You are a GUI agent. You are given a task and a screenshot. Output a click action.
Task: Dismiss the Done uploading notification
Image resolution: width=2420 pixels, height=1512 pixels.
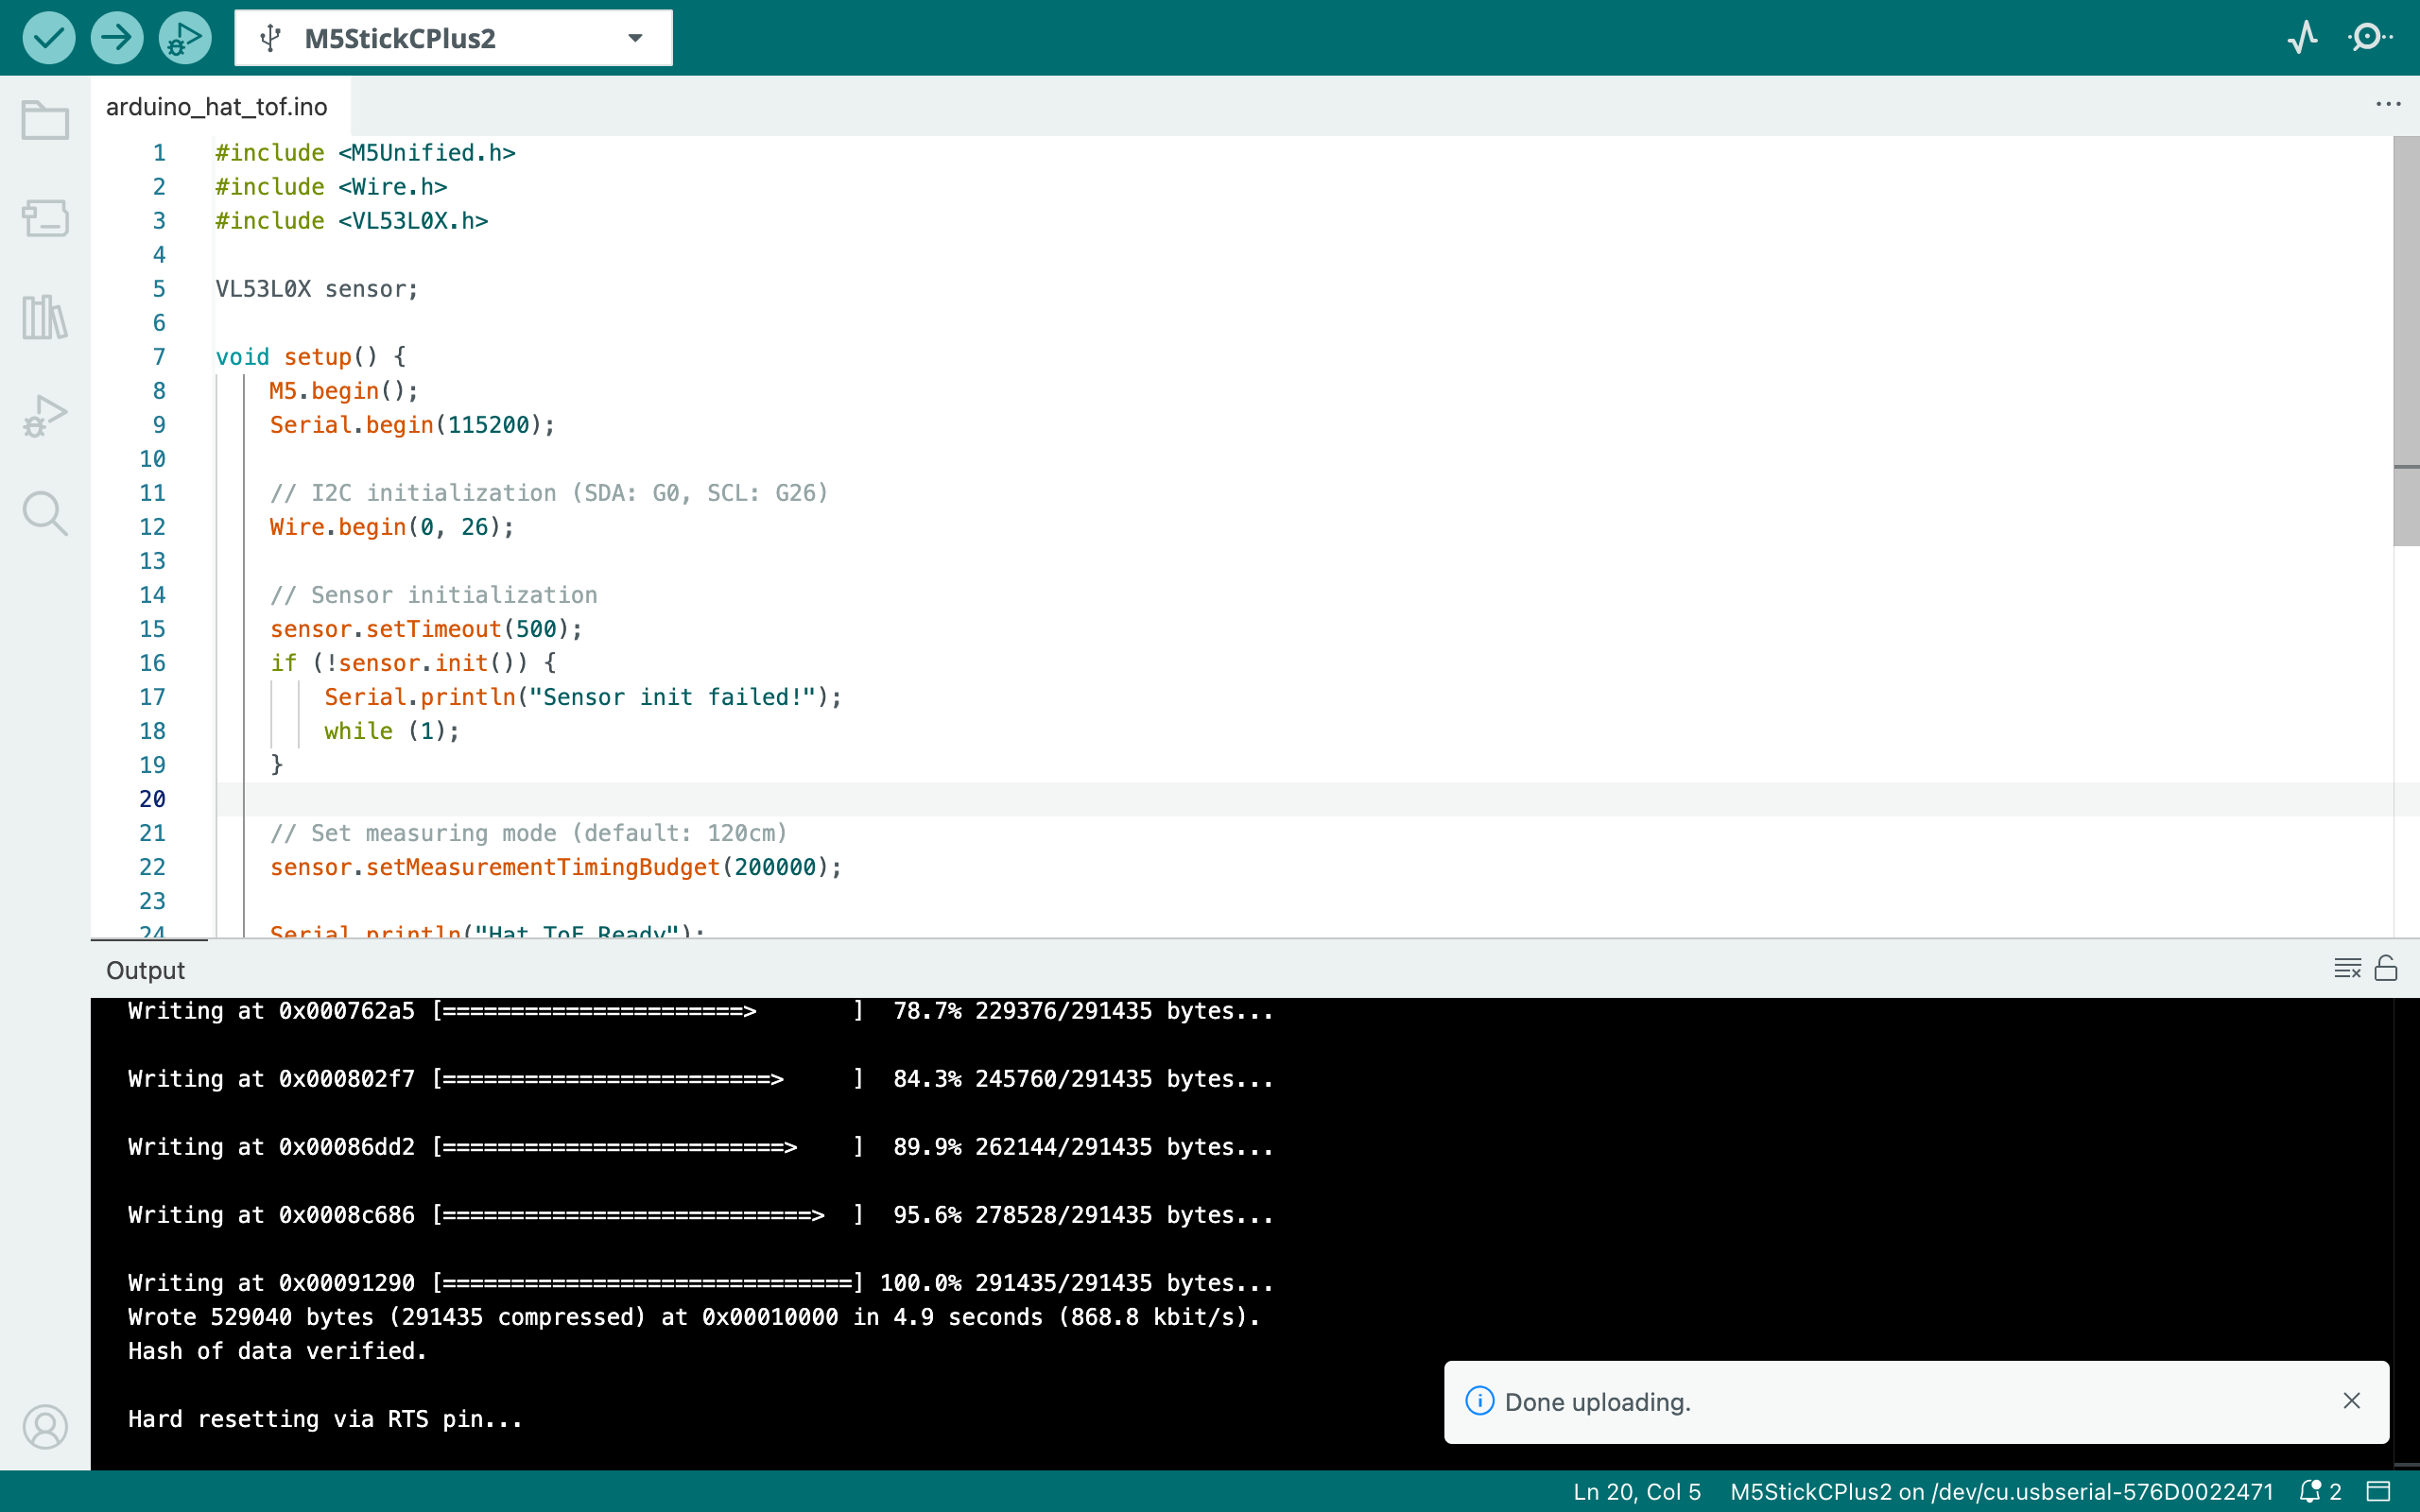2351,1401
